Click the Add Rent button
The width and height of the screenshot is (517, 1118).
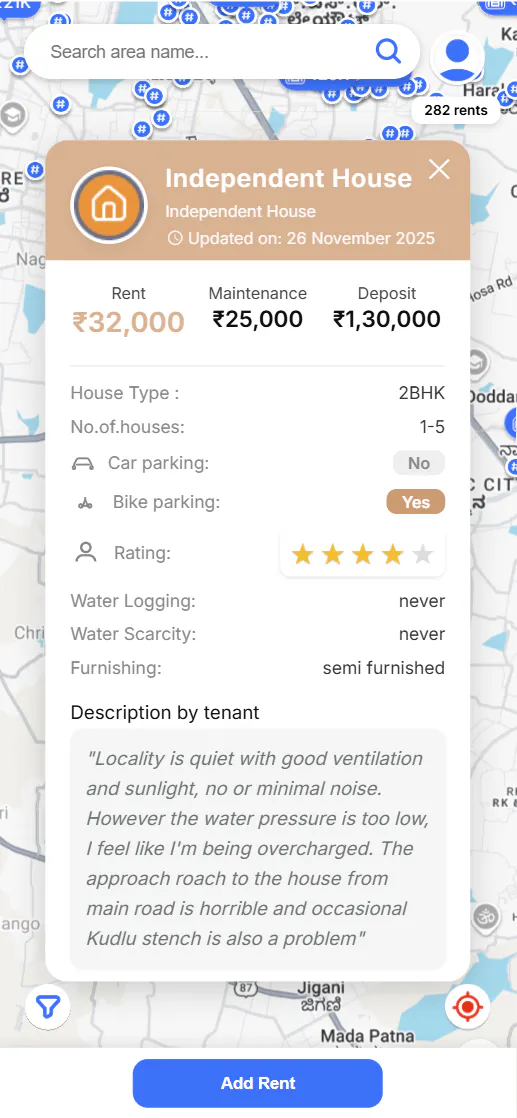[257, 1083]
